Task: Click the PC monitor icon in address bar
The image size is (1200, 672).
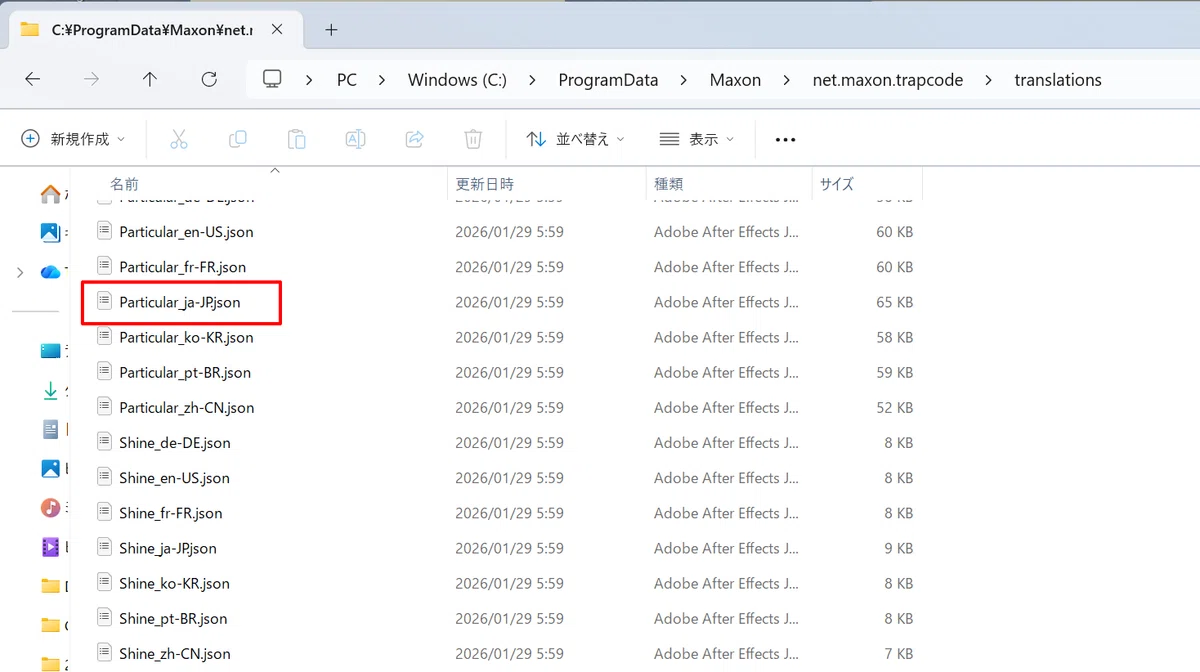Action: coord(272,80)
